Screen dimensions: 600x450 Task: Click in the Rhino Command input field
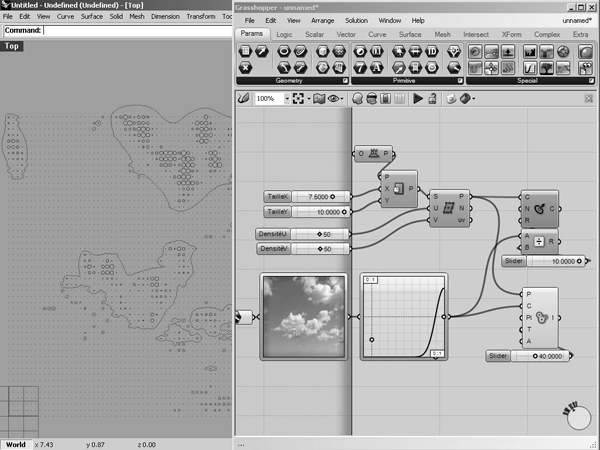(x=136, y=30)
